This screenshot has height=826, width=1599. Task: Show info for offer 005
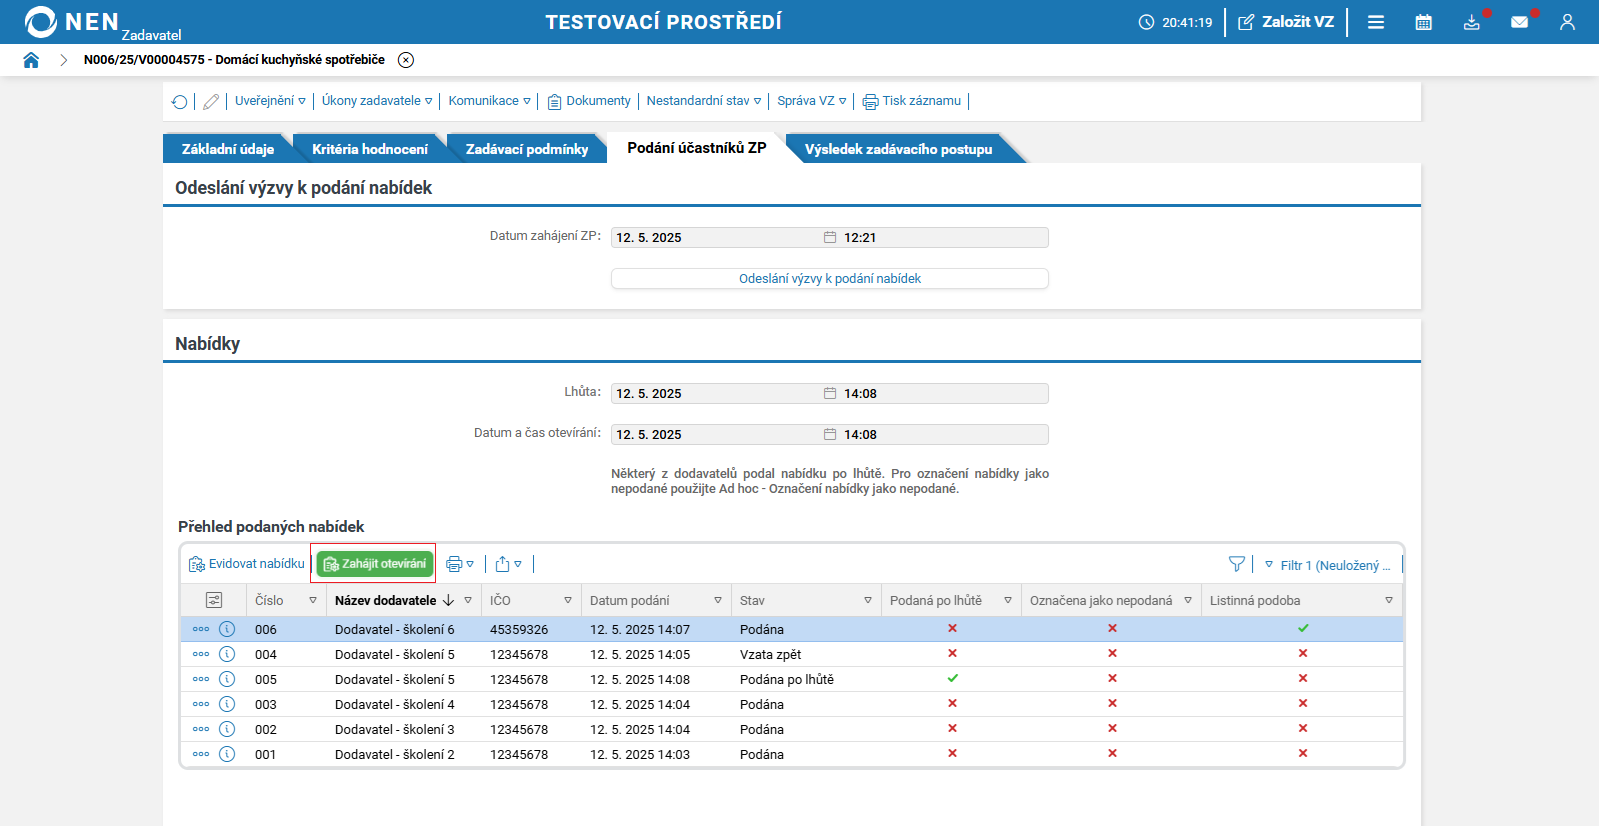pyautogui.click(x=227, y=679)
